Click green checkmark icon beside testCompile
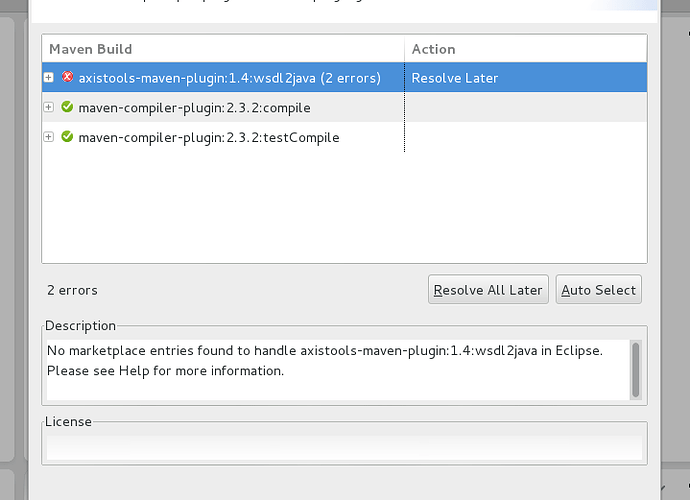Viewport: 690px width, 500px height. click(x=67, y=137)
